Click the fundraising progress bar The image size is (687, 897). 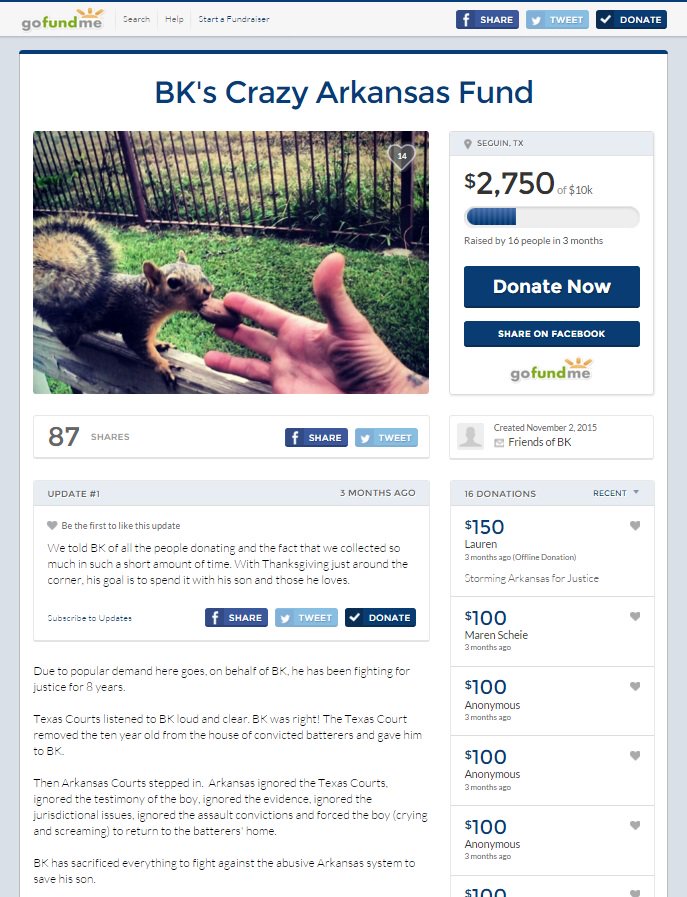click(x=551, y=217)
